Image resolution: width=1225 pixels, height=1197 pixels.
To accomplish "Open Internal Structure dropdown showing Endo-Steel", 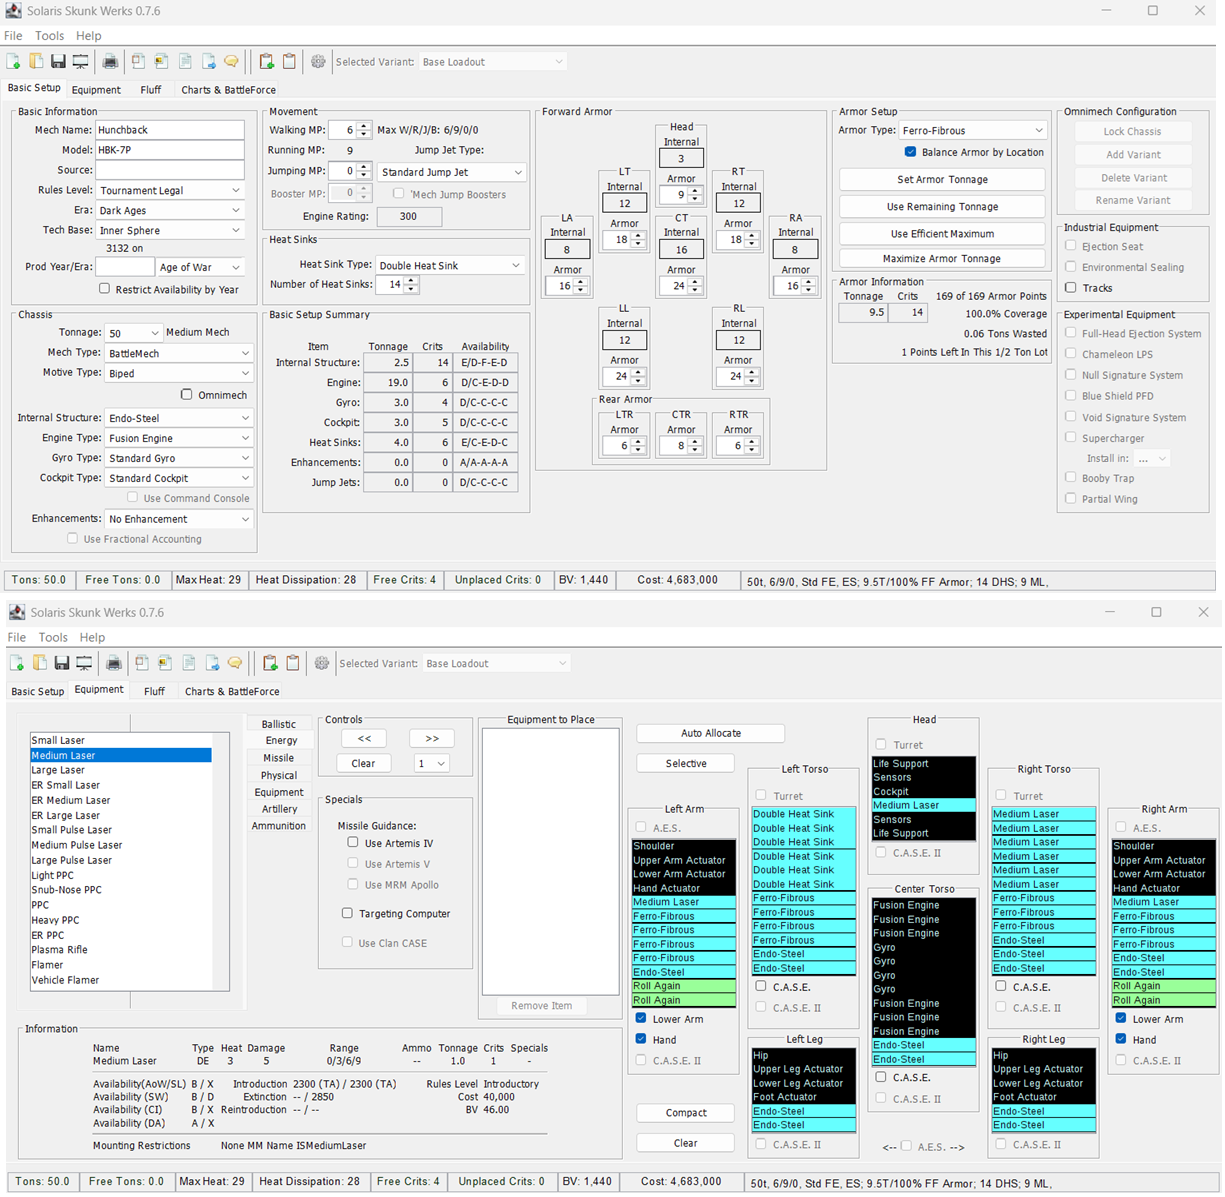I will click(x=179, y=418).
